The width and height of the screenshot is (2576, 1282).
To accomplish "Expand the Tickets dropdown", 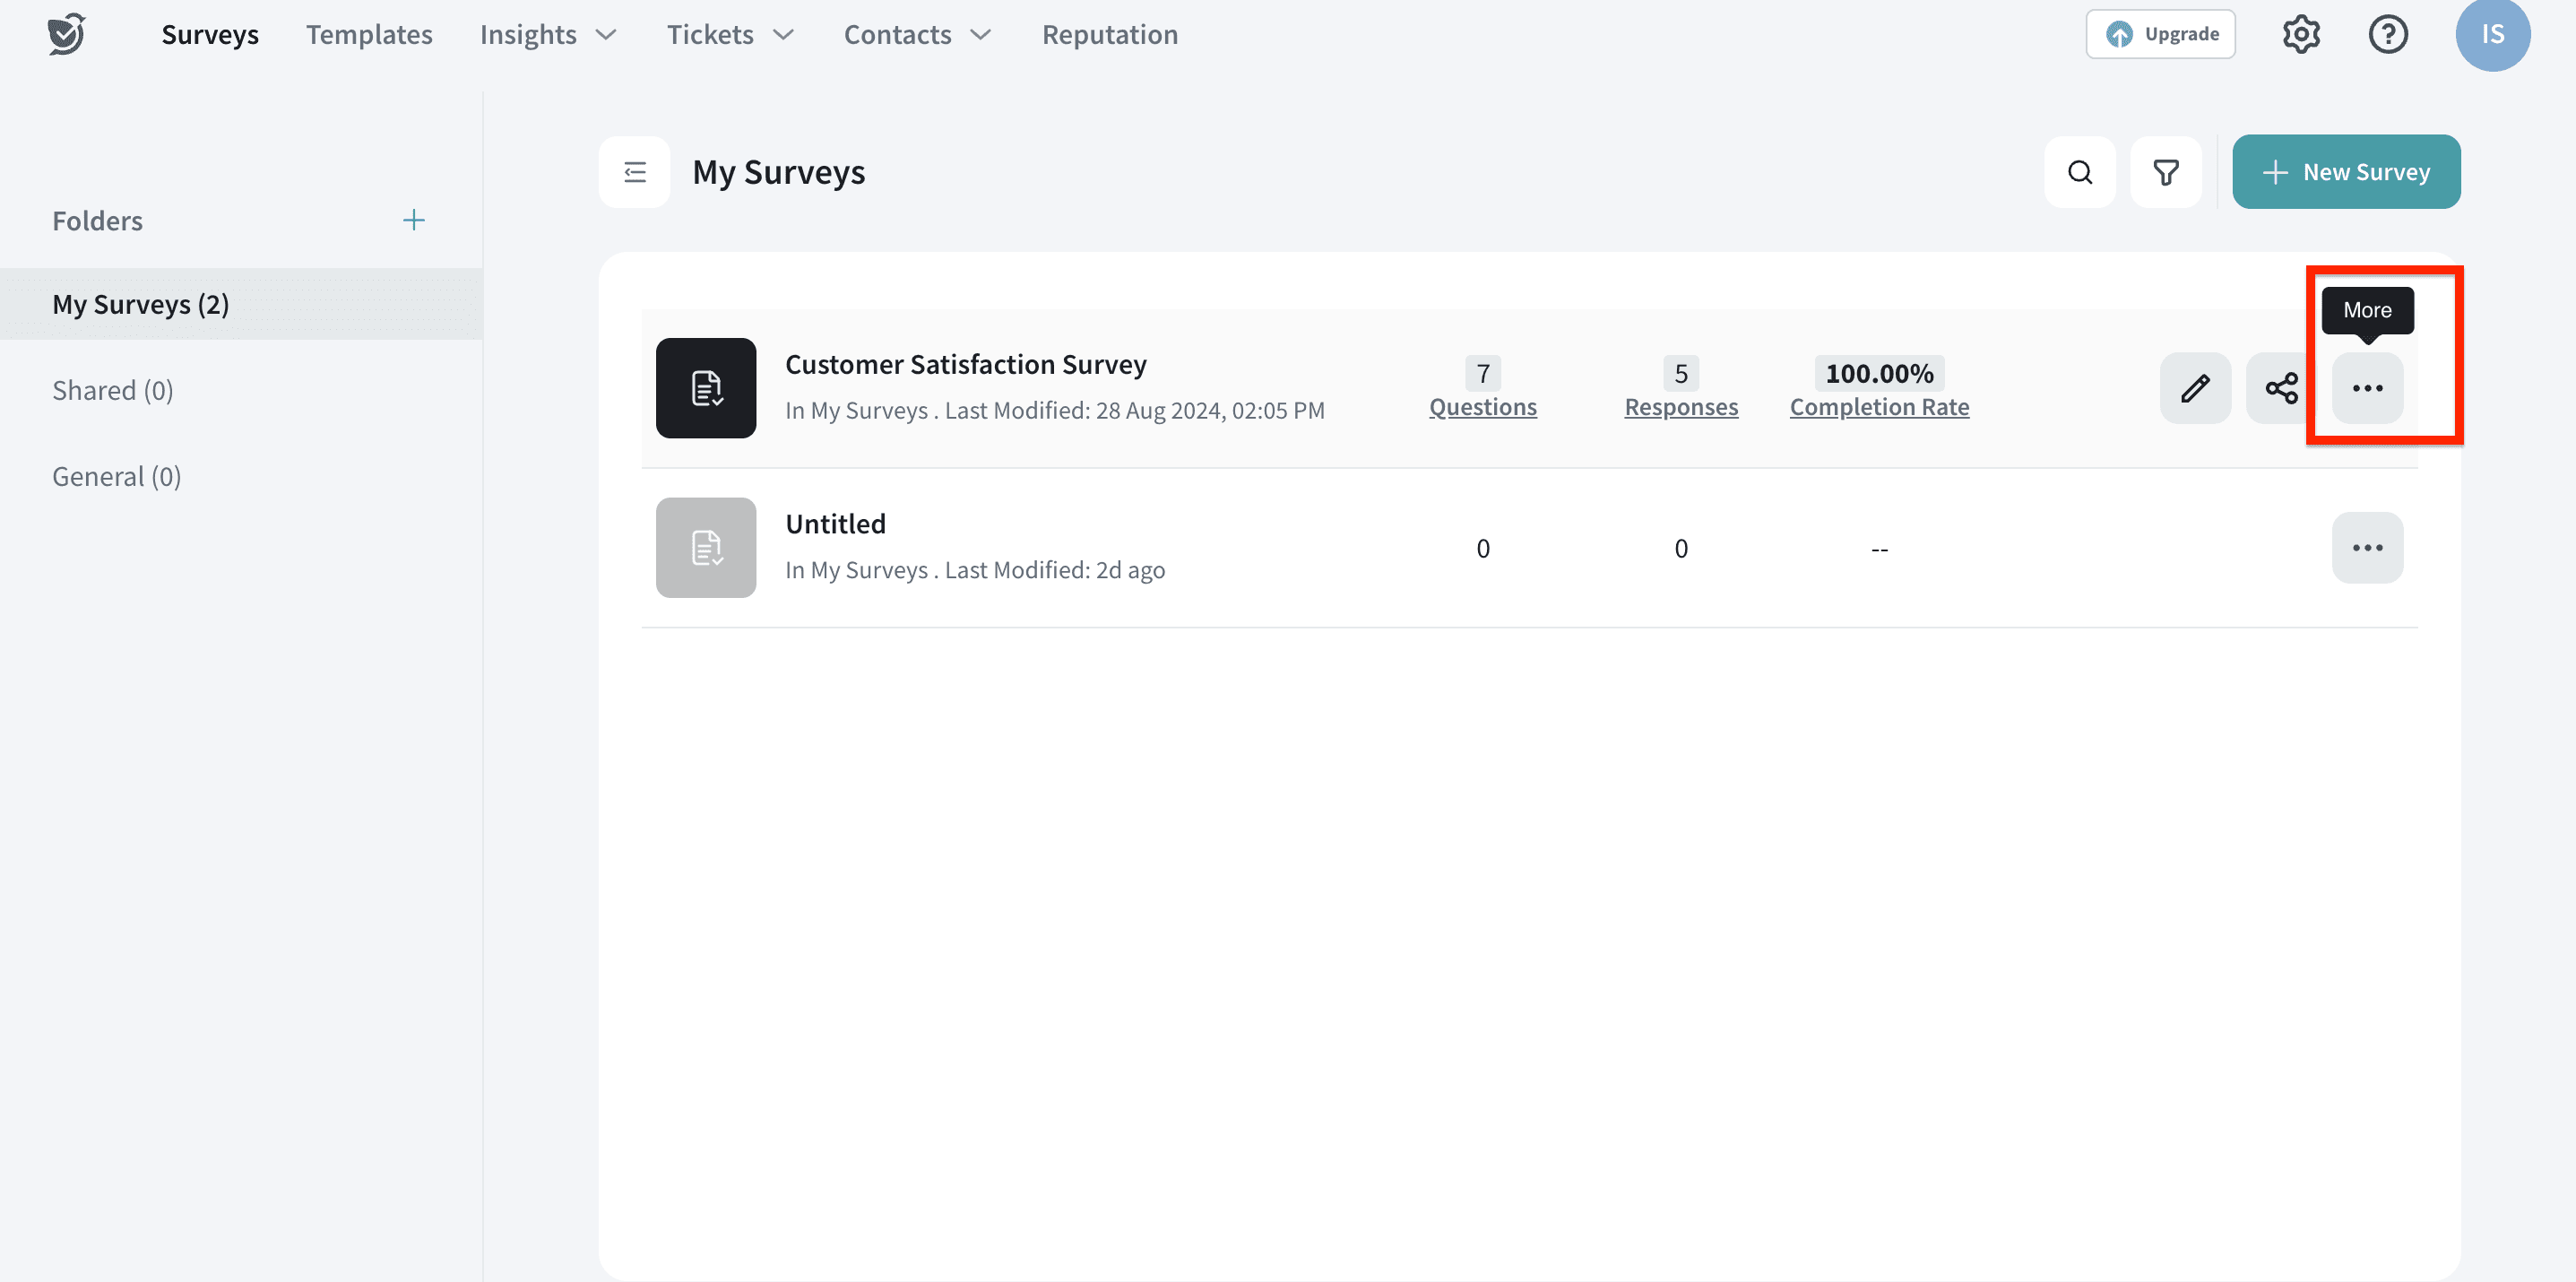I will (x=729, y=33).
